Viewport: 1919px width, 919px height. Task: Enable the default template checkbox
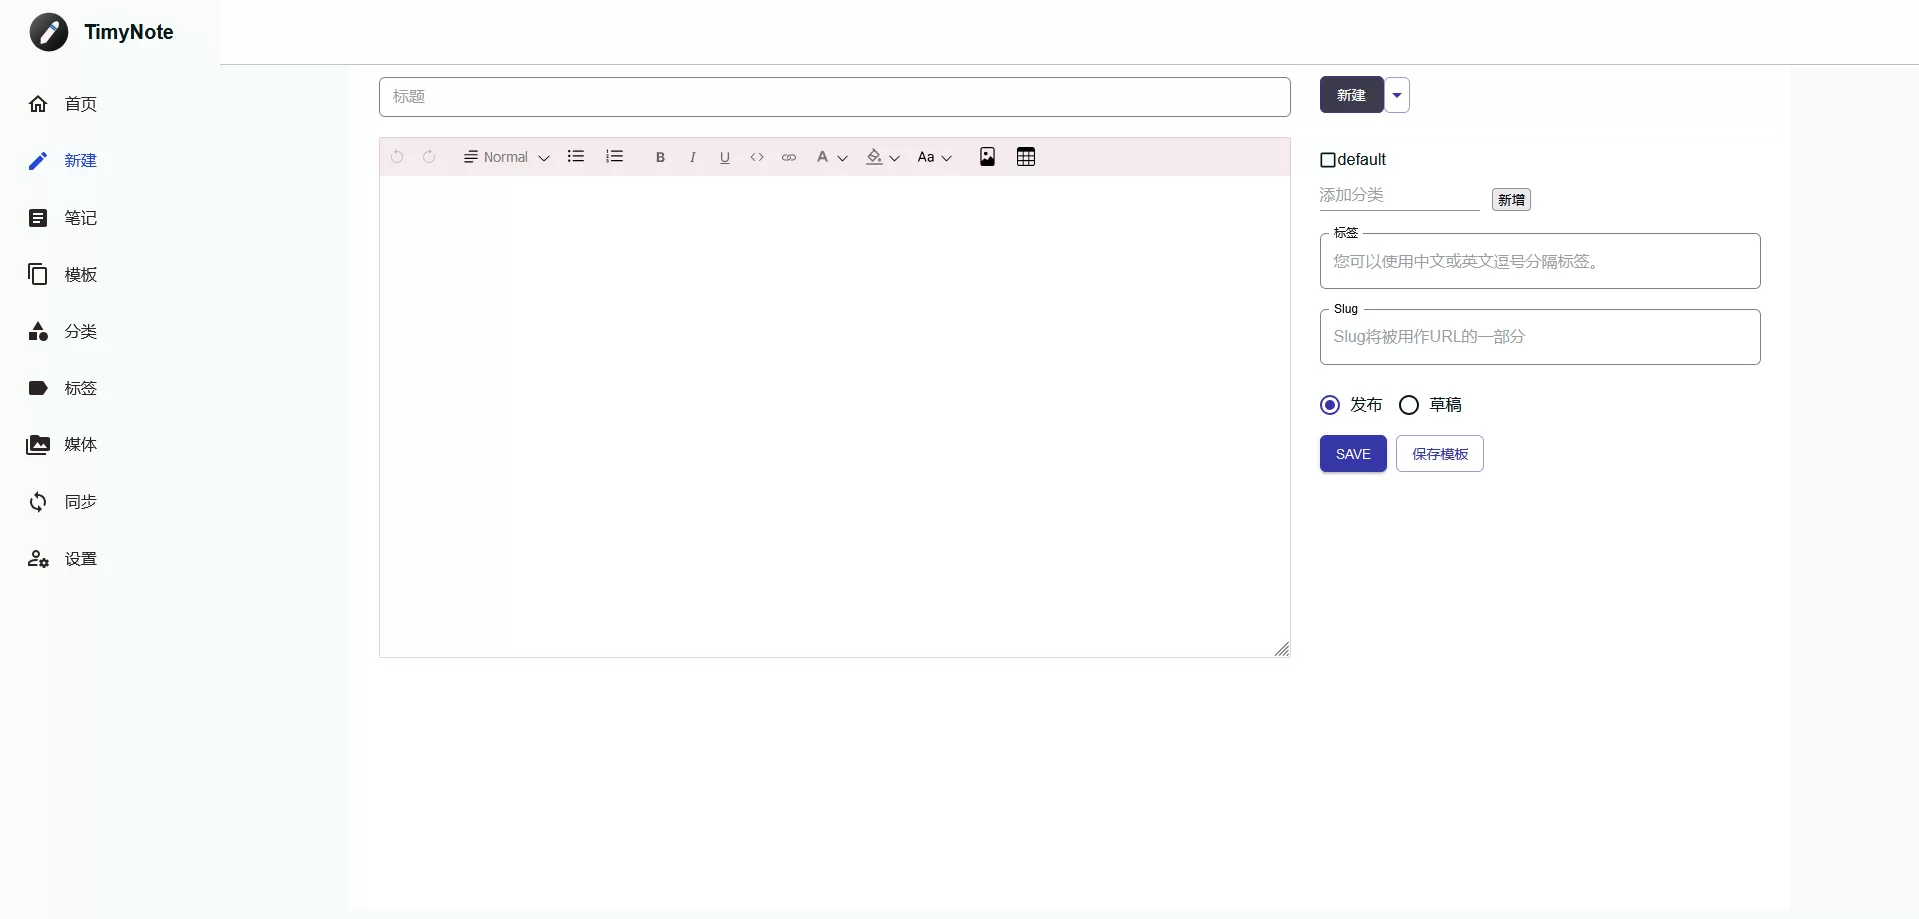tap(1329, 159)
